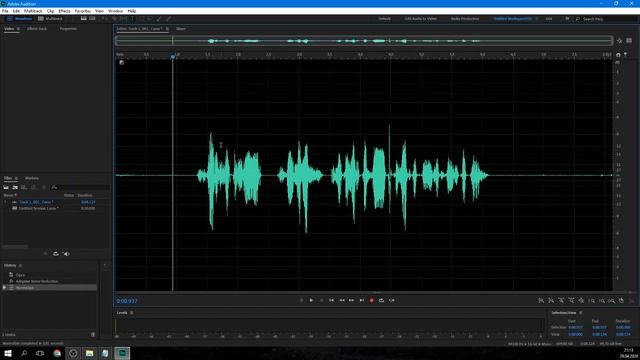This screenshot has width=640, height=360.
Task: Zoom in at the in point
Action: 591,301
